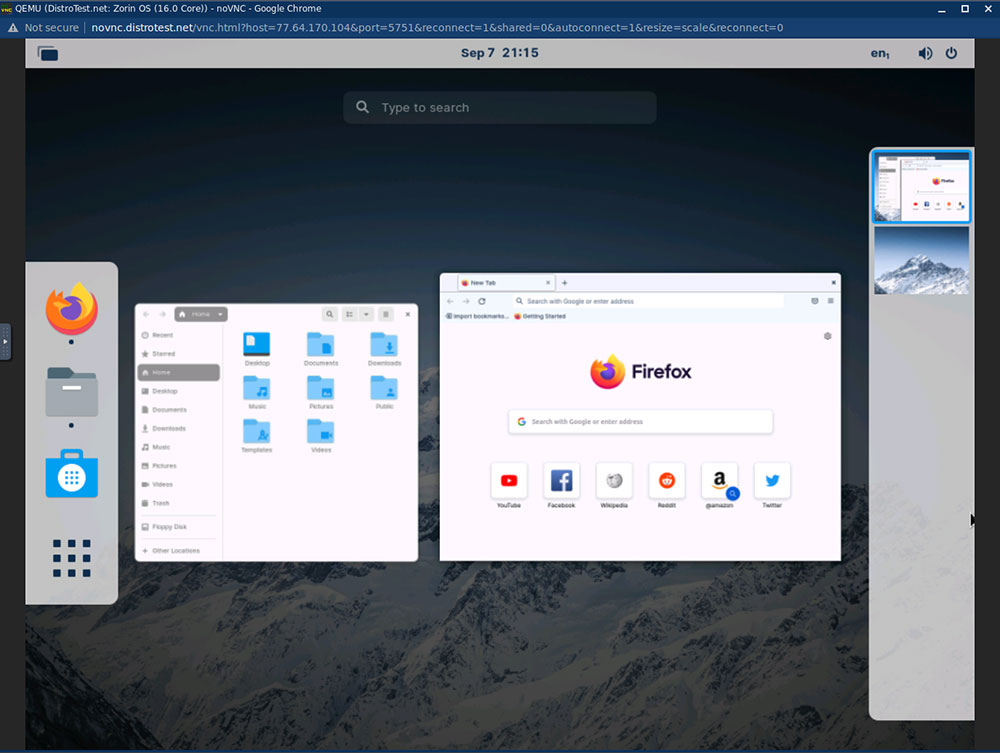Click the speaker icon in the top bar
Viewport: 1000px width, 753px height.
click(x=925, y=53)
